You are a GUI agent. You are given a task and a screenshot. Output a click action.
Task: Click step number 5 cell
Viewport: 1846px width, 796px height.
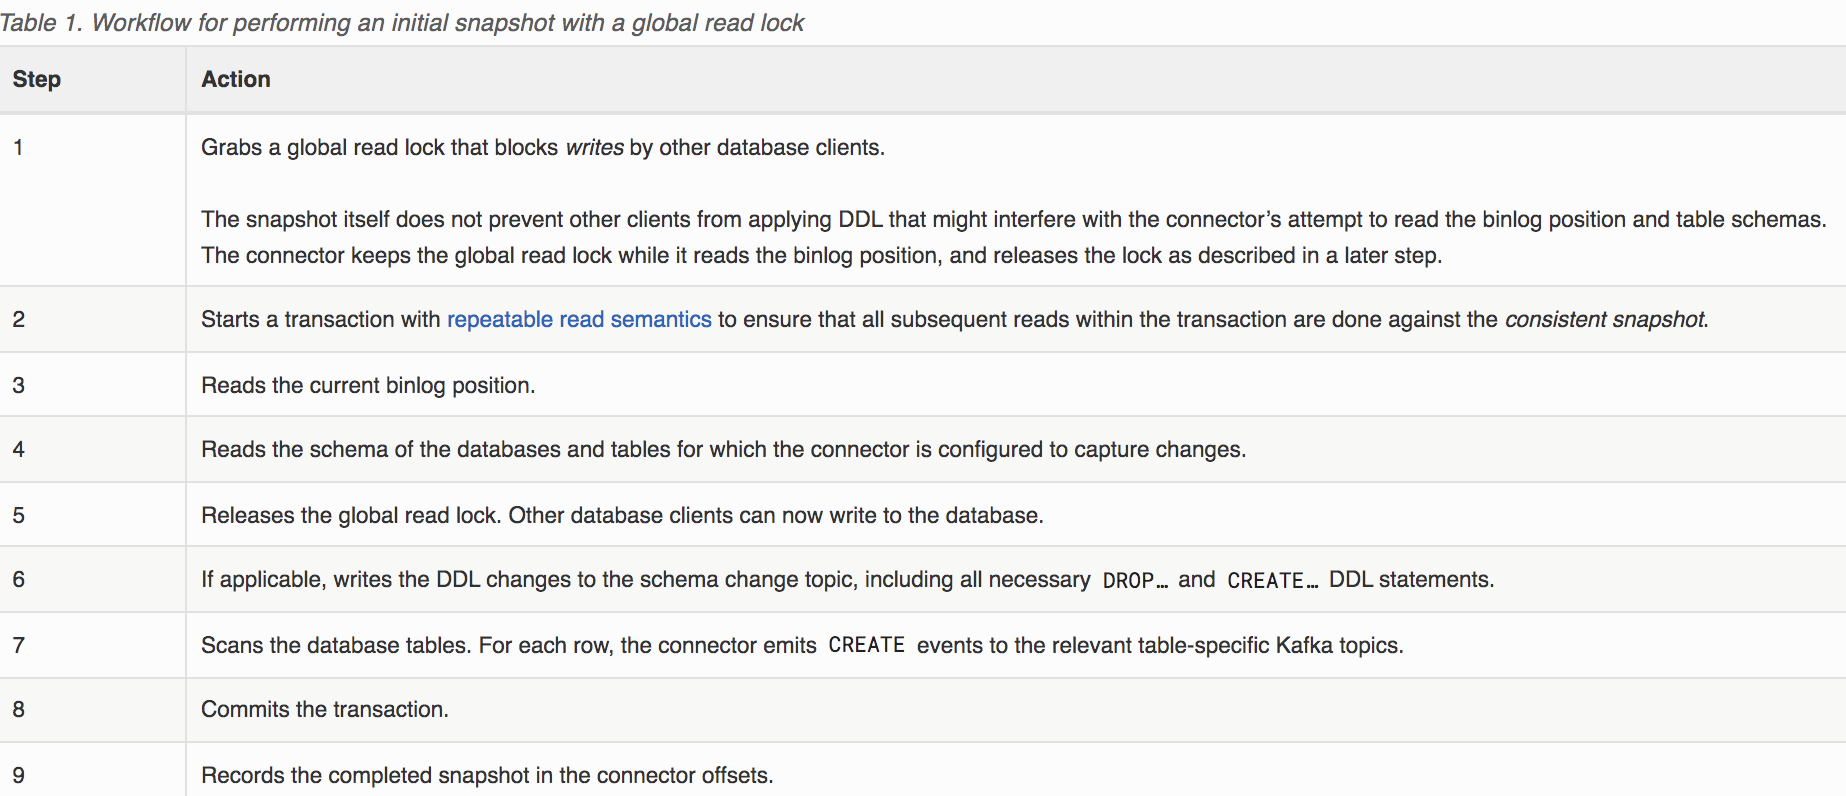(x=93, y=515)
